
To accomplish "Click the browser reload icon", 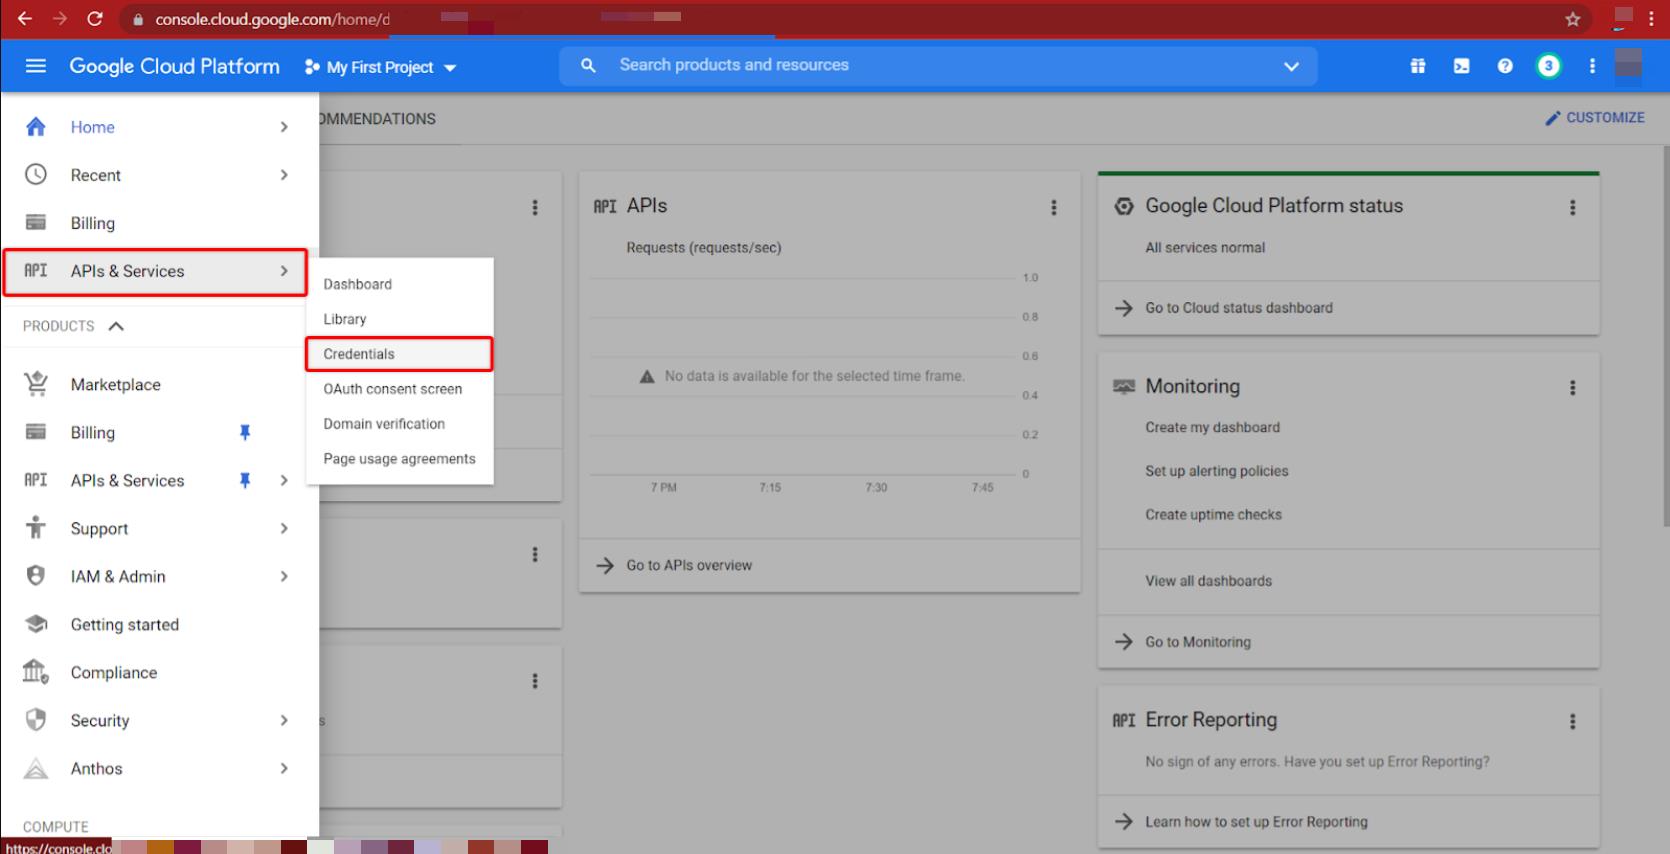I will (x=95, y=19).
